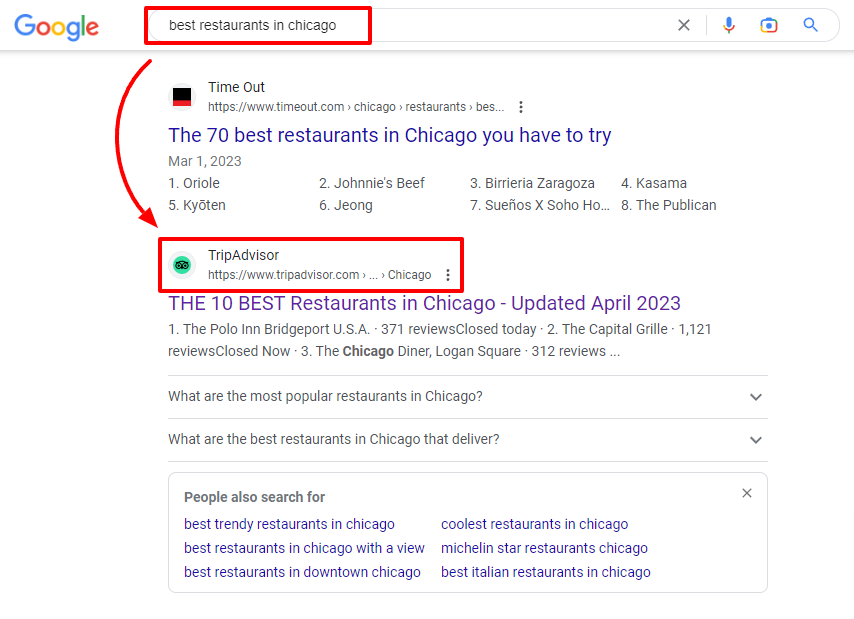Click the Time Out site name
The width and height of the screenshot is (854, 619).
coord(236,87)
